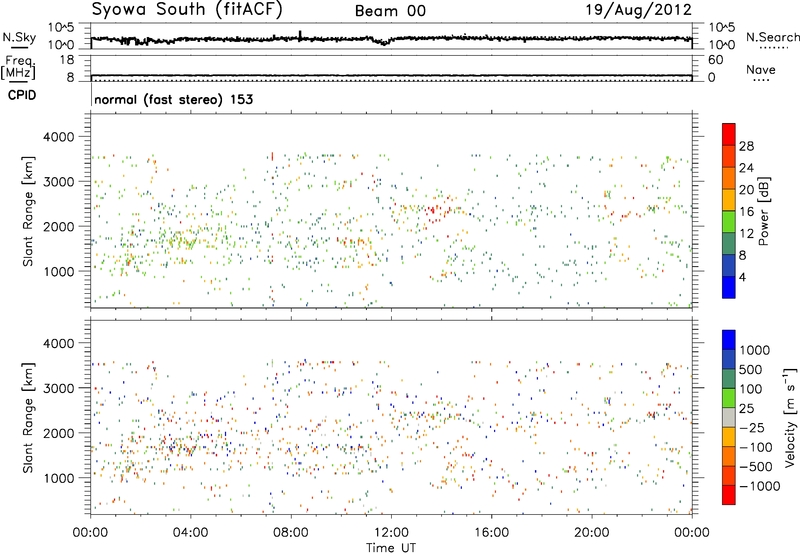Click the '16:00' time axis tick
Image resolution: width=800 pixels, height=554 pixels.
point(491,533)
